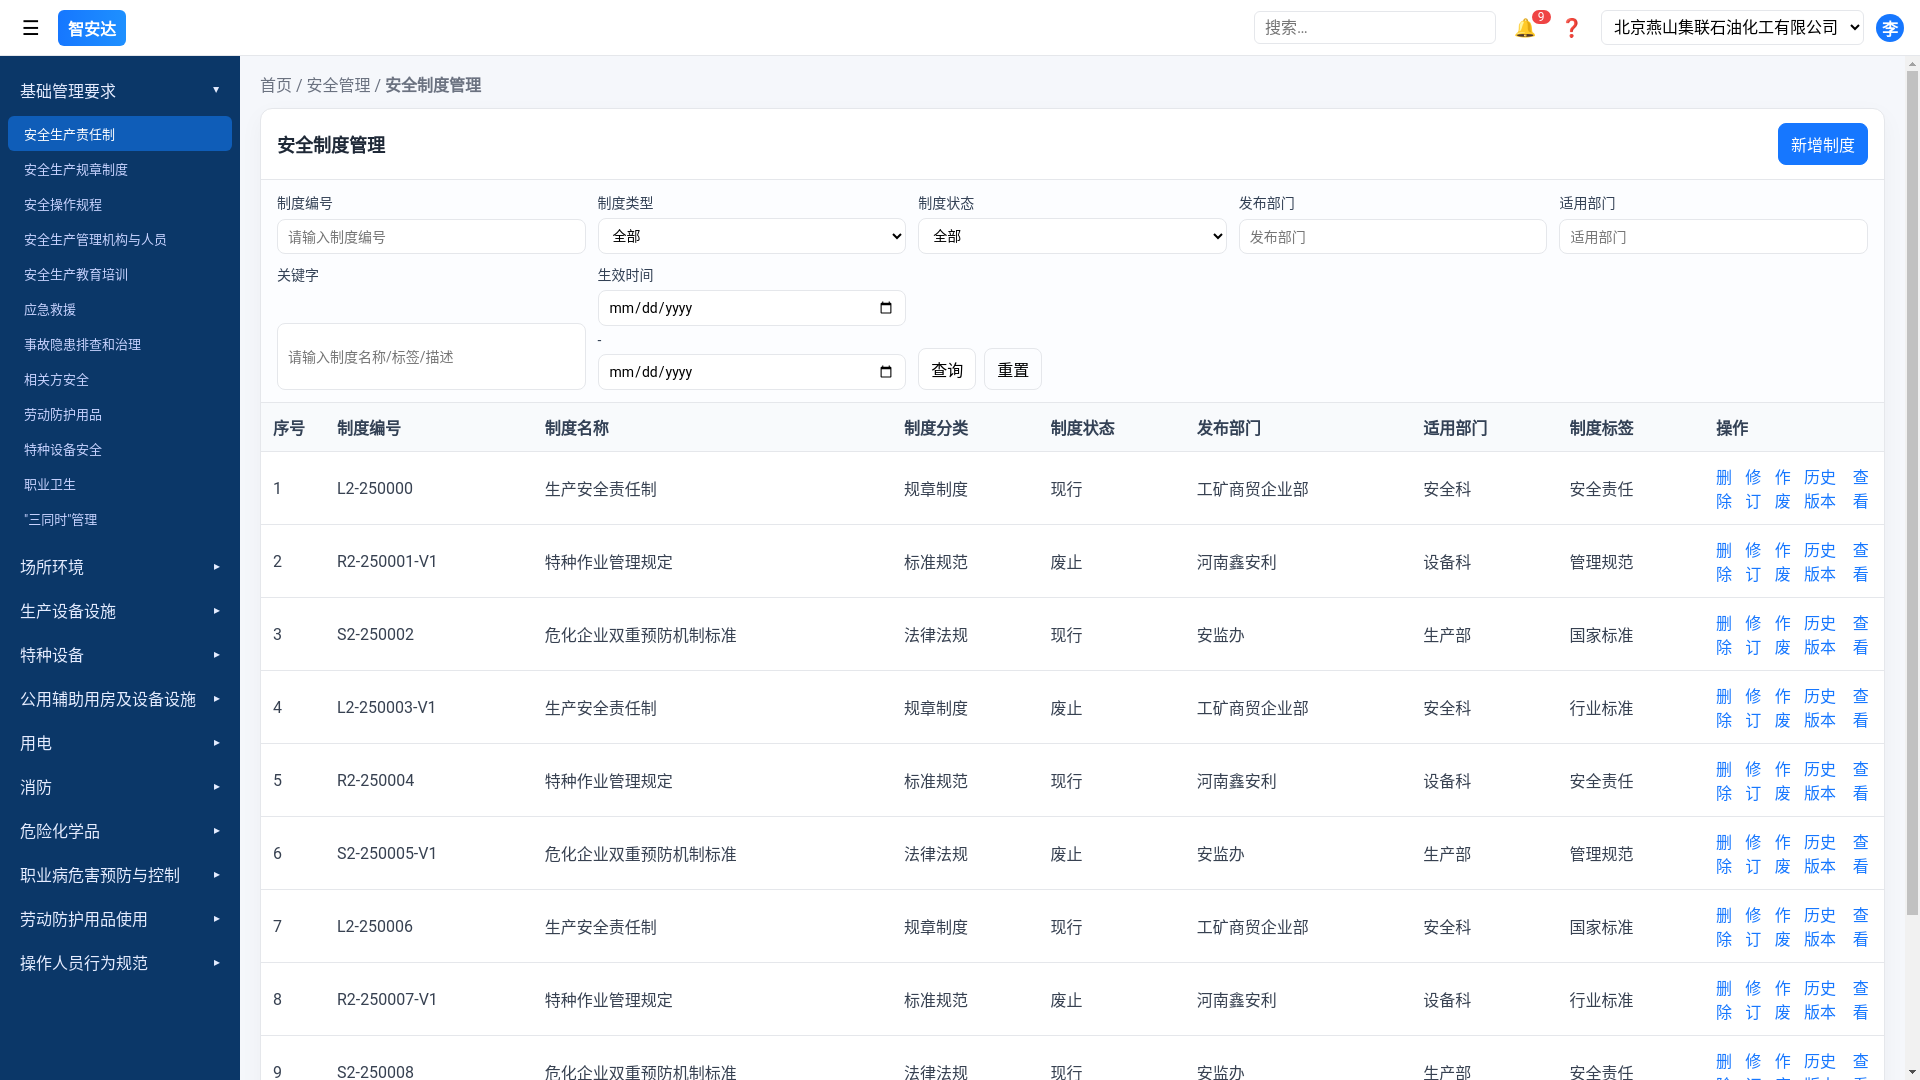Open 相关方安全 menu item

(x=120, y=379)
